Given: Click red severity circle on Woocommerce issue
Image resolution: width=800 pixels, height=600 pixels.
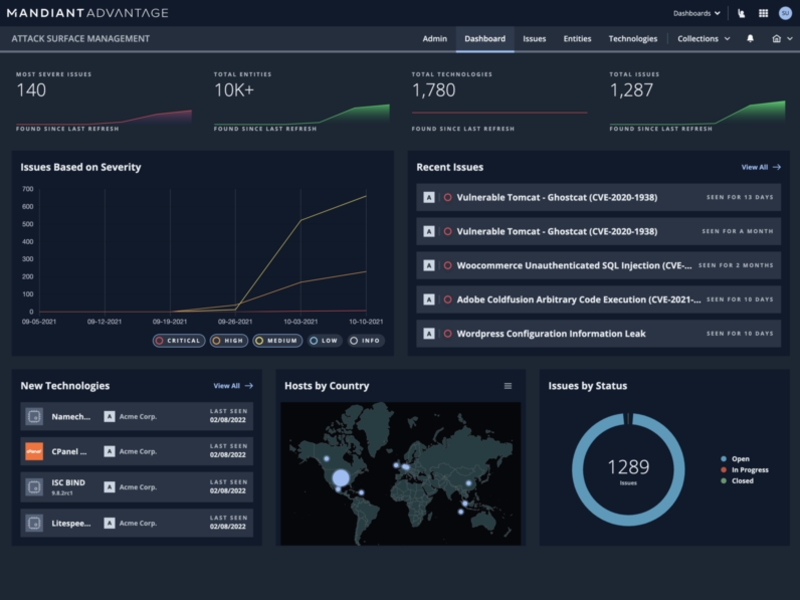Looking at the screenshot, I should point(447,265).
